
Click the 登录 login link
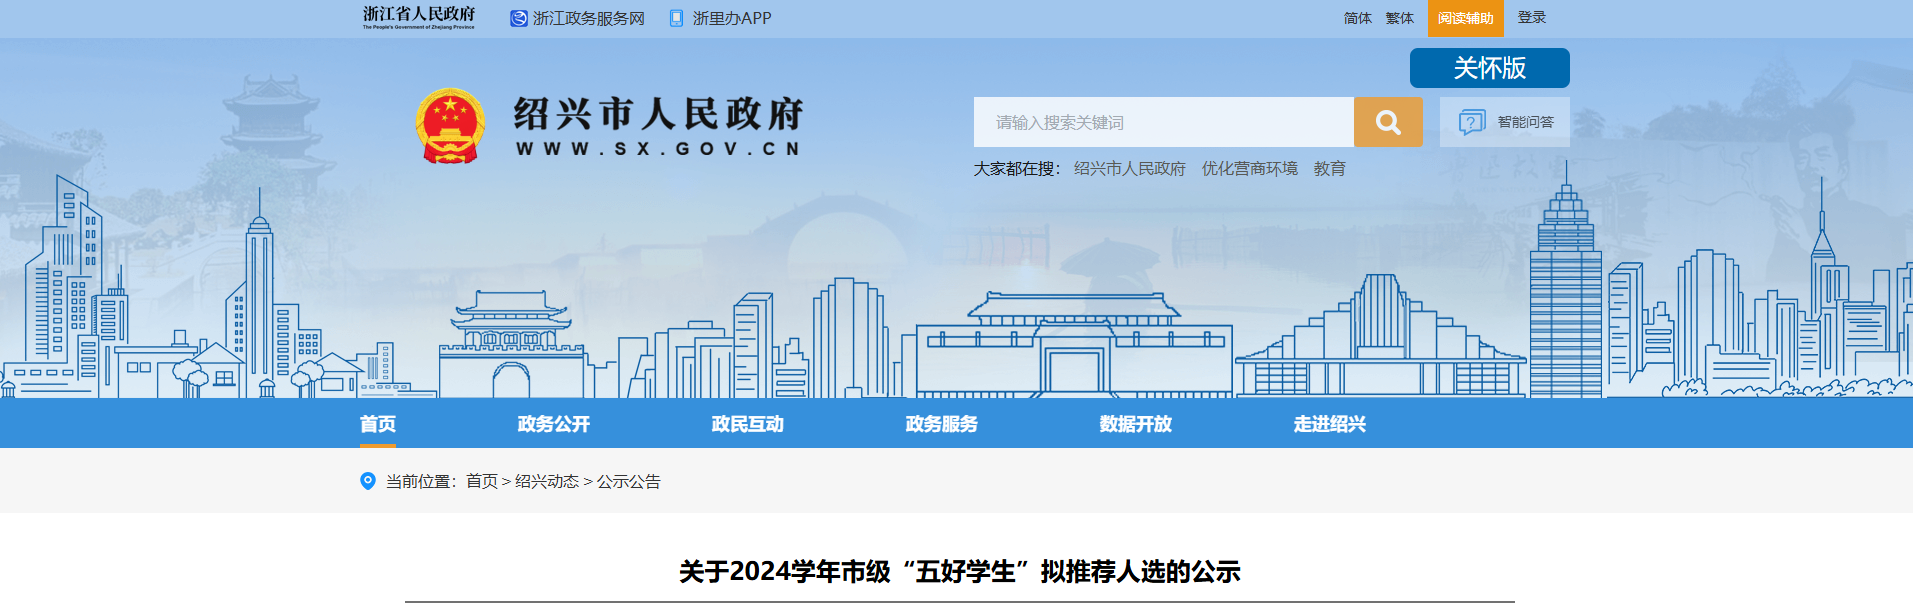pos(1531,18)
